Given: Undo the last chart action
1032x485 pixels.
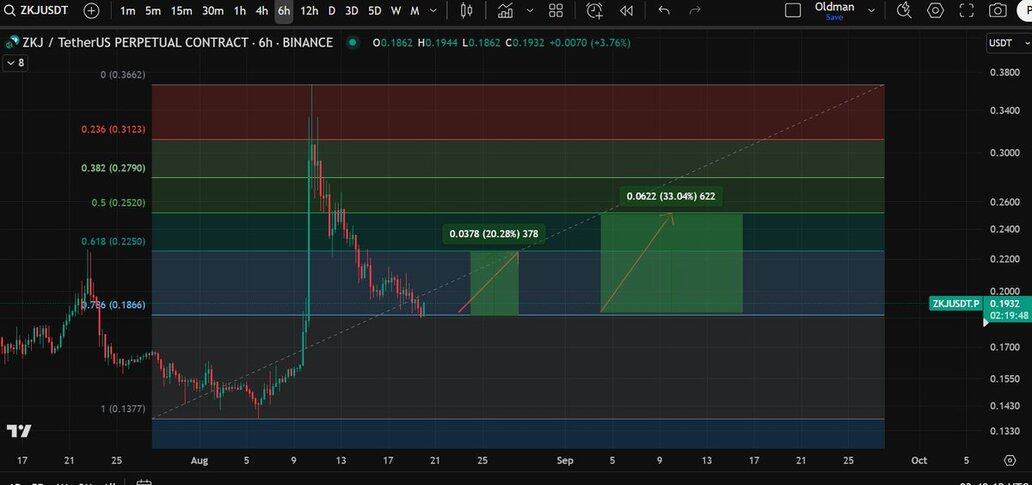Looking at the screenshot, I should [x=665, y=11].
